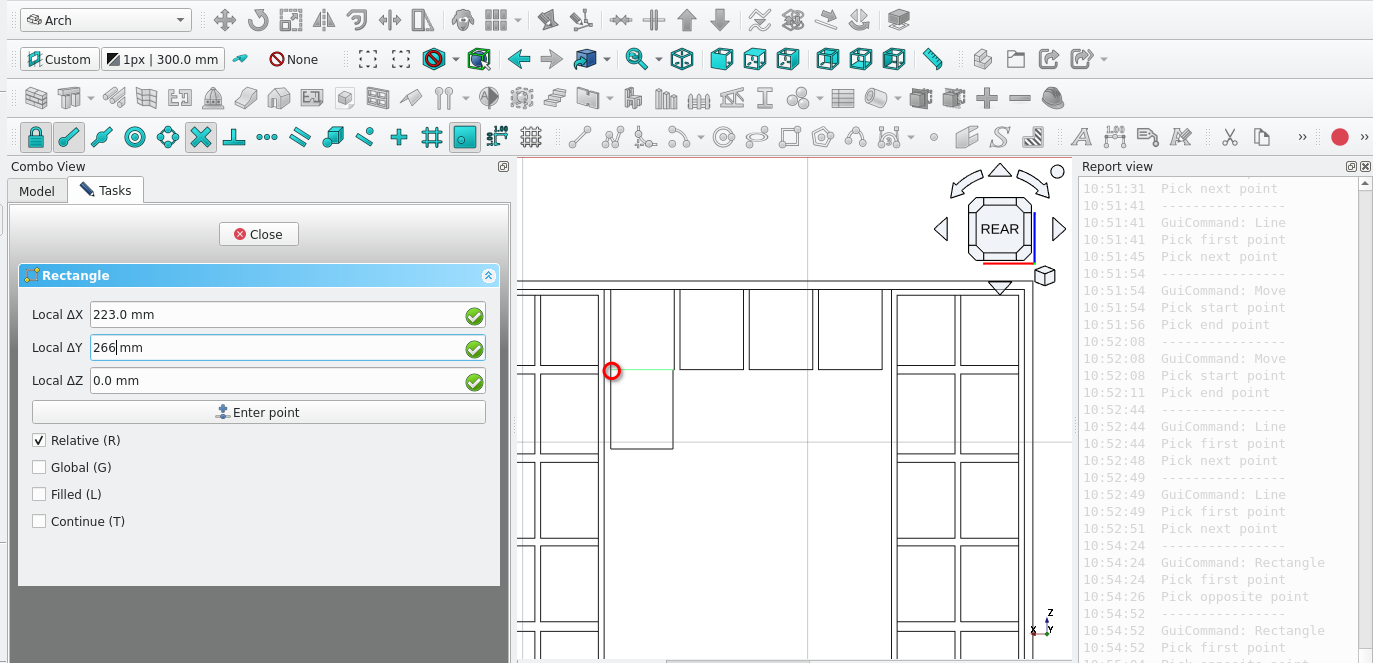Switch to the Model tab
The width and height of the screenshot is (1373, 663).
37,190
